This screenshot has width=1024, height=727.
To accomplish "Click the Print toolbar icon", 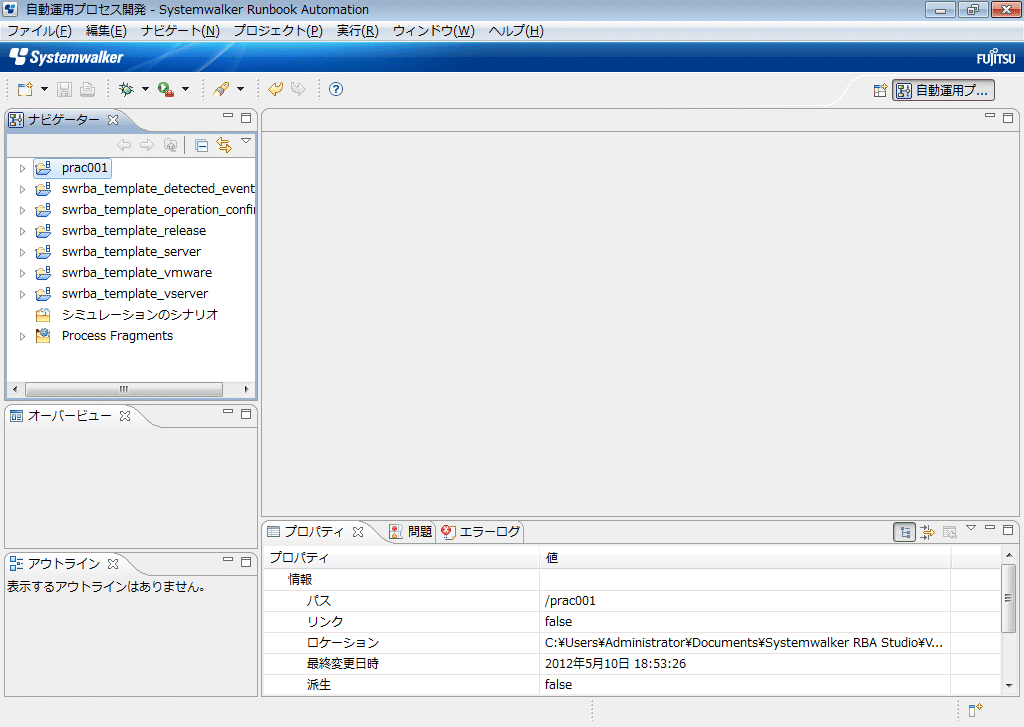I will [88, 89].
